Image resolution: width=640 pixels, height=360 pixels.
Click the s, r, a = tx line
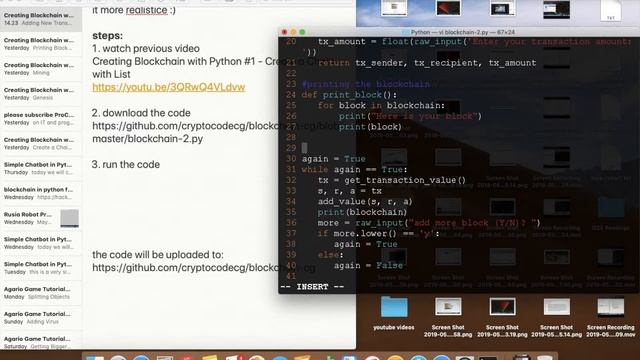tap(349, 191)
